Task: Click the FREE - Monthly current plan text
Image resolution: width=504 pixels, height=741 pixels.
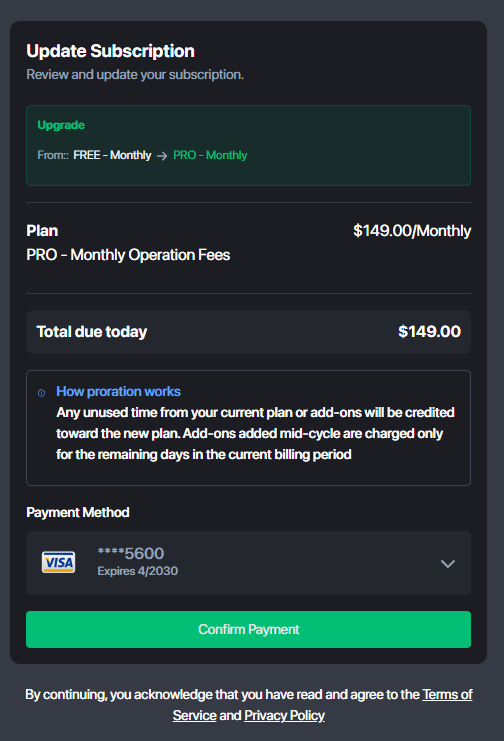Action: coord(112,155)
